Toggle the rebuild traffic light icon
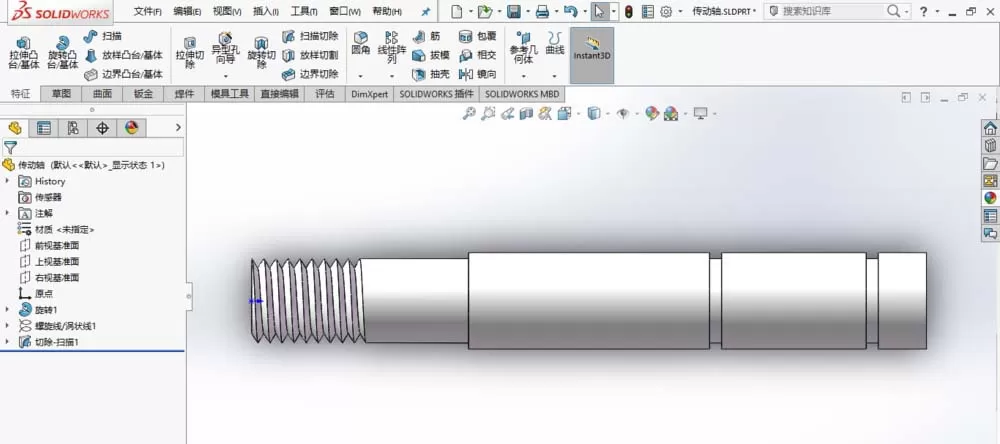 (x=629, y=11)
